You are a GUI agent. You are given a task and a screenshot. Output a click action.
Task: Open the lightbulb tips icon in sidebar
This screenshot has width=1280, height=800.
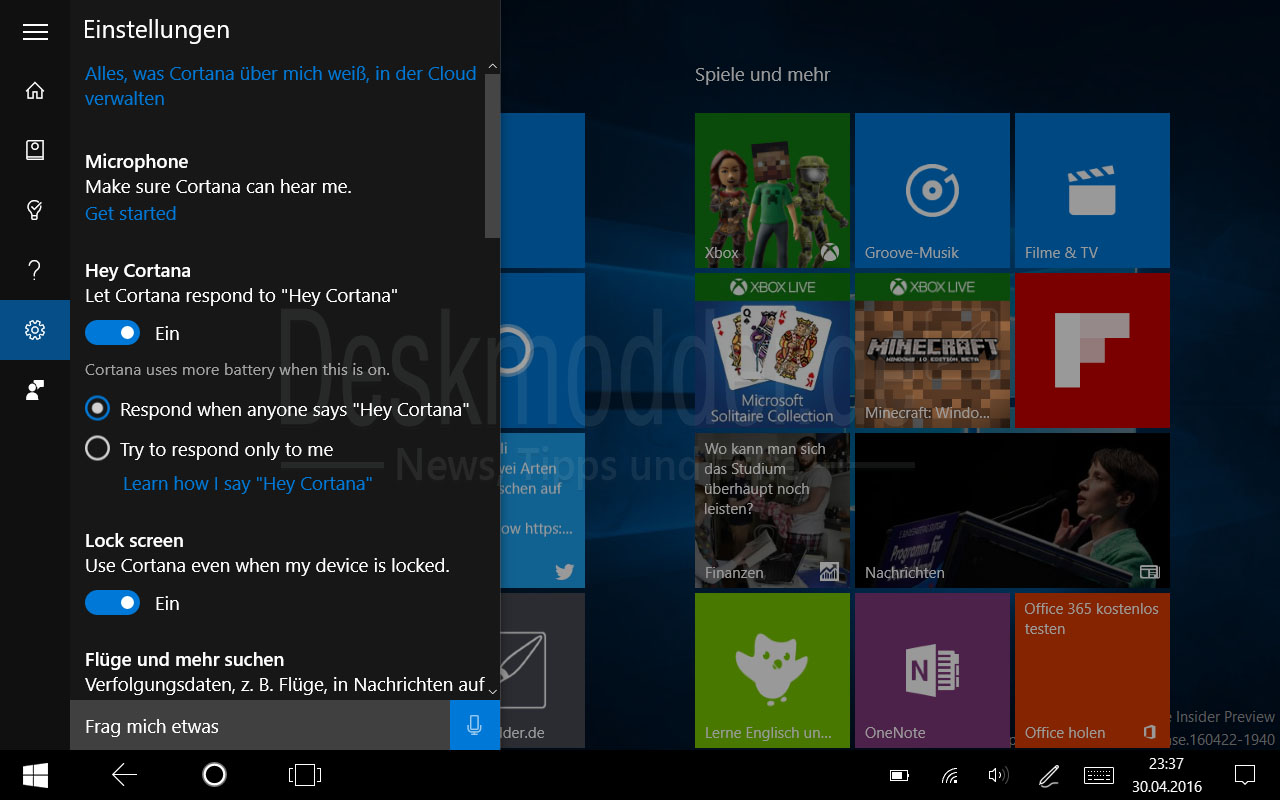pyautogui.click(x=35, y=209)
